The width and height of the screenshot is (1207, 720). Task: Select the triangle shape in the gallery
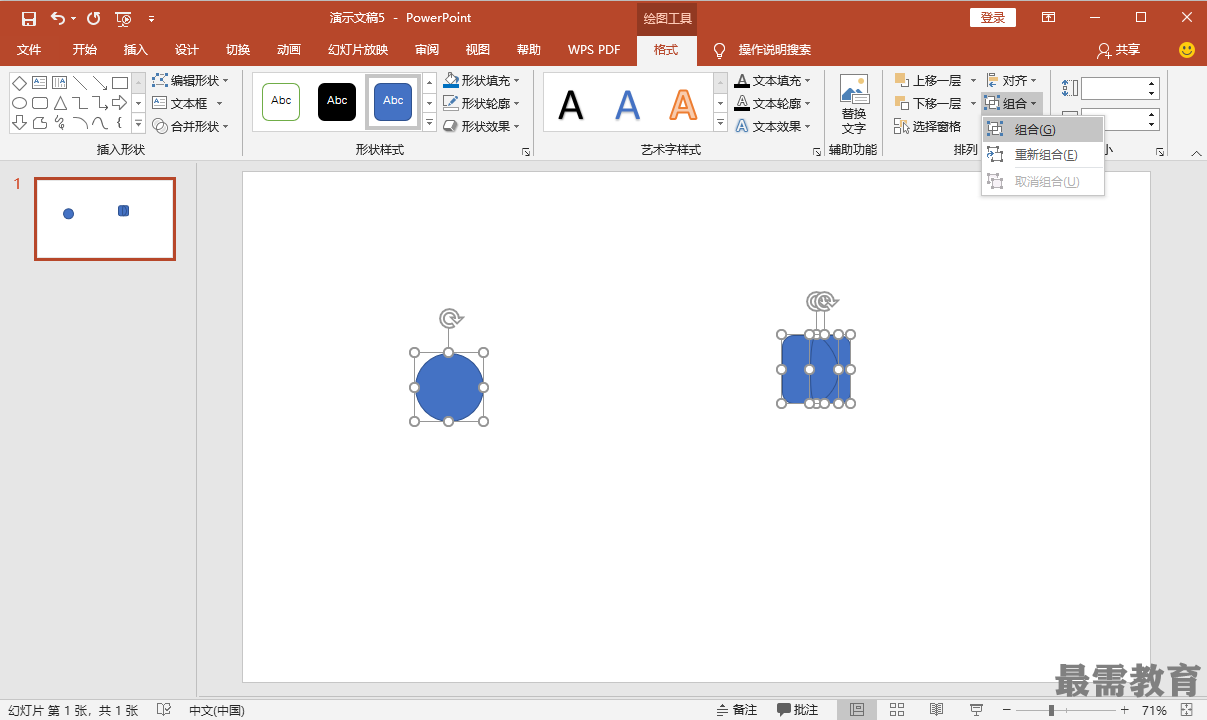click(60, 103)
